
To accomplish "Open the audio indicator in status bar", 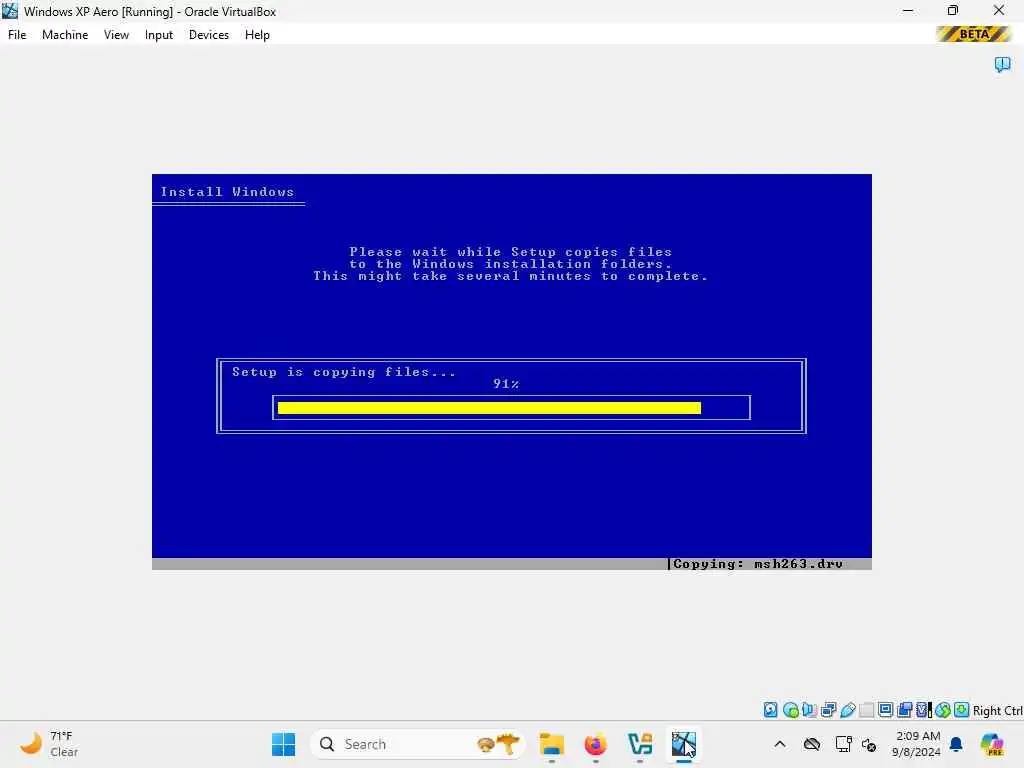I will (x=810, y=710).
